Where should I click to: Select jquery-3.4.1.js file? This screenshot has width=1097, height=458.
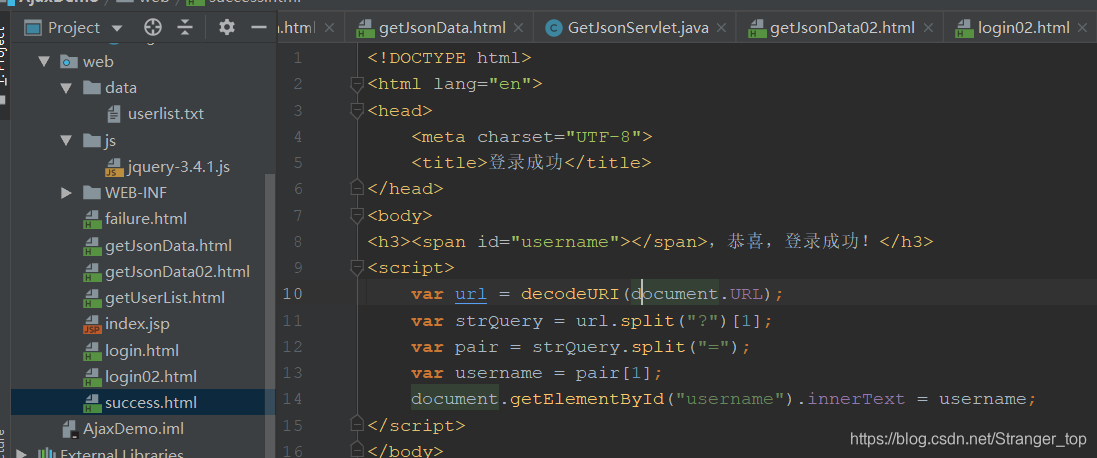(x=178, y=166)
